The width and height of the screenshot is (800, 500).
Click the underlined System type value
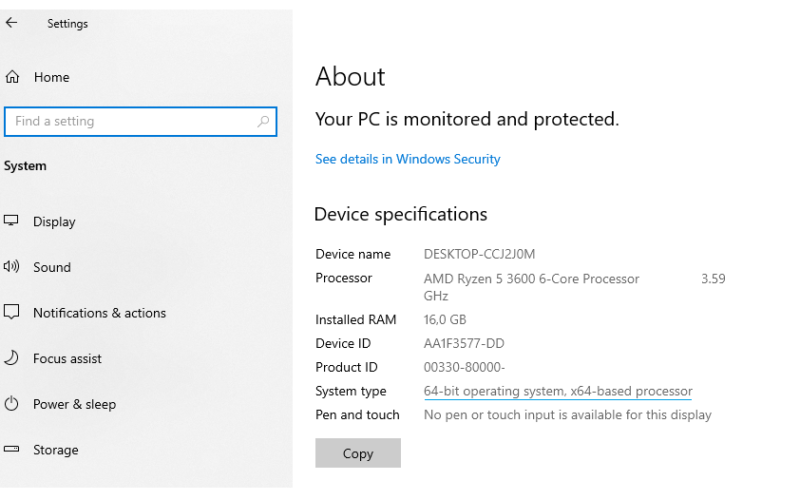pos(558,391)
